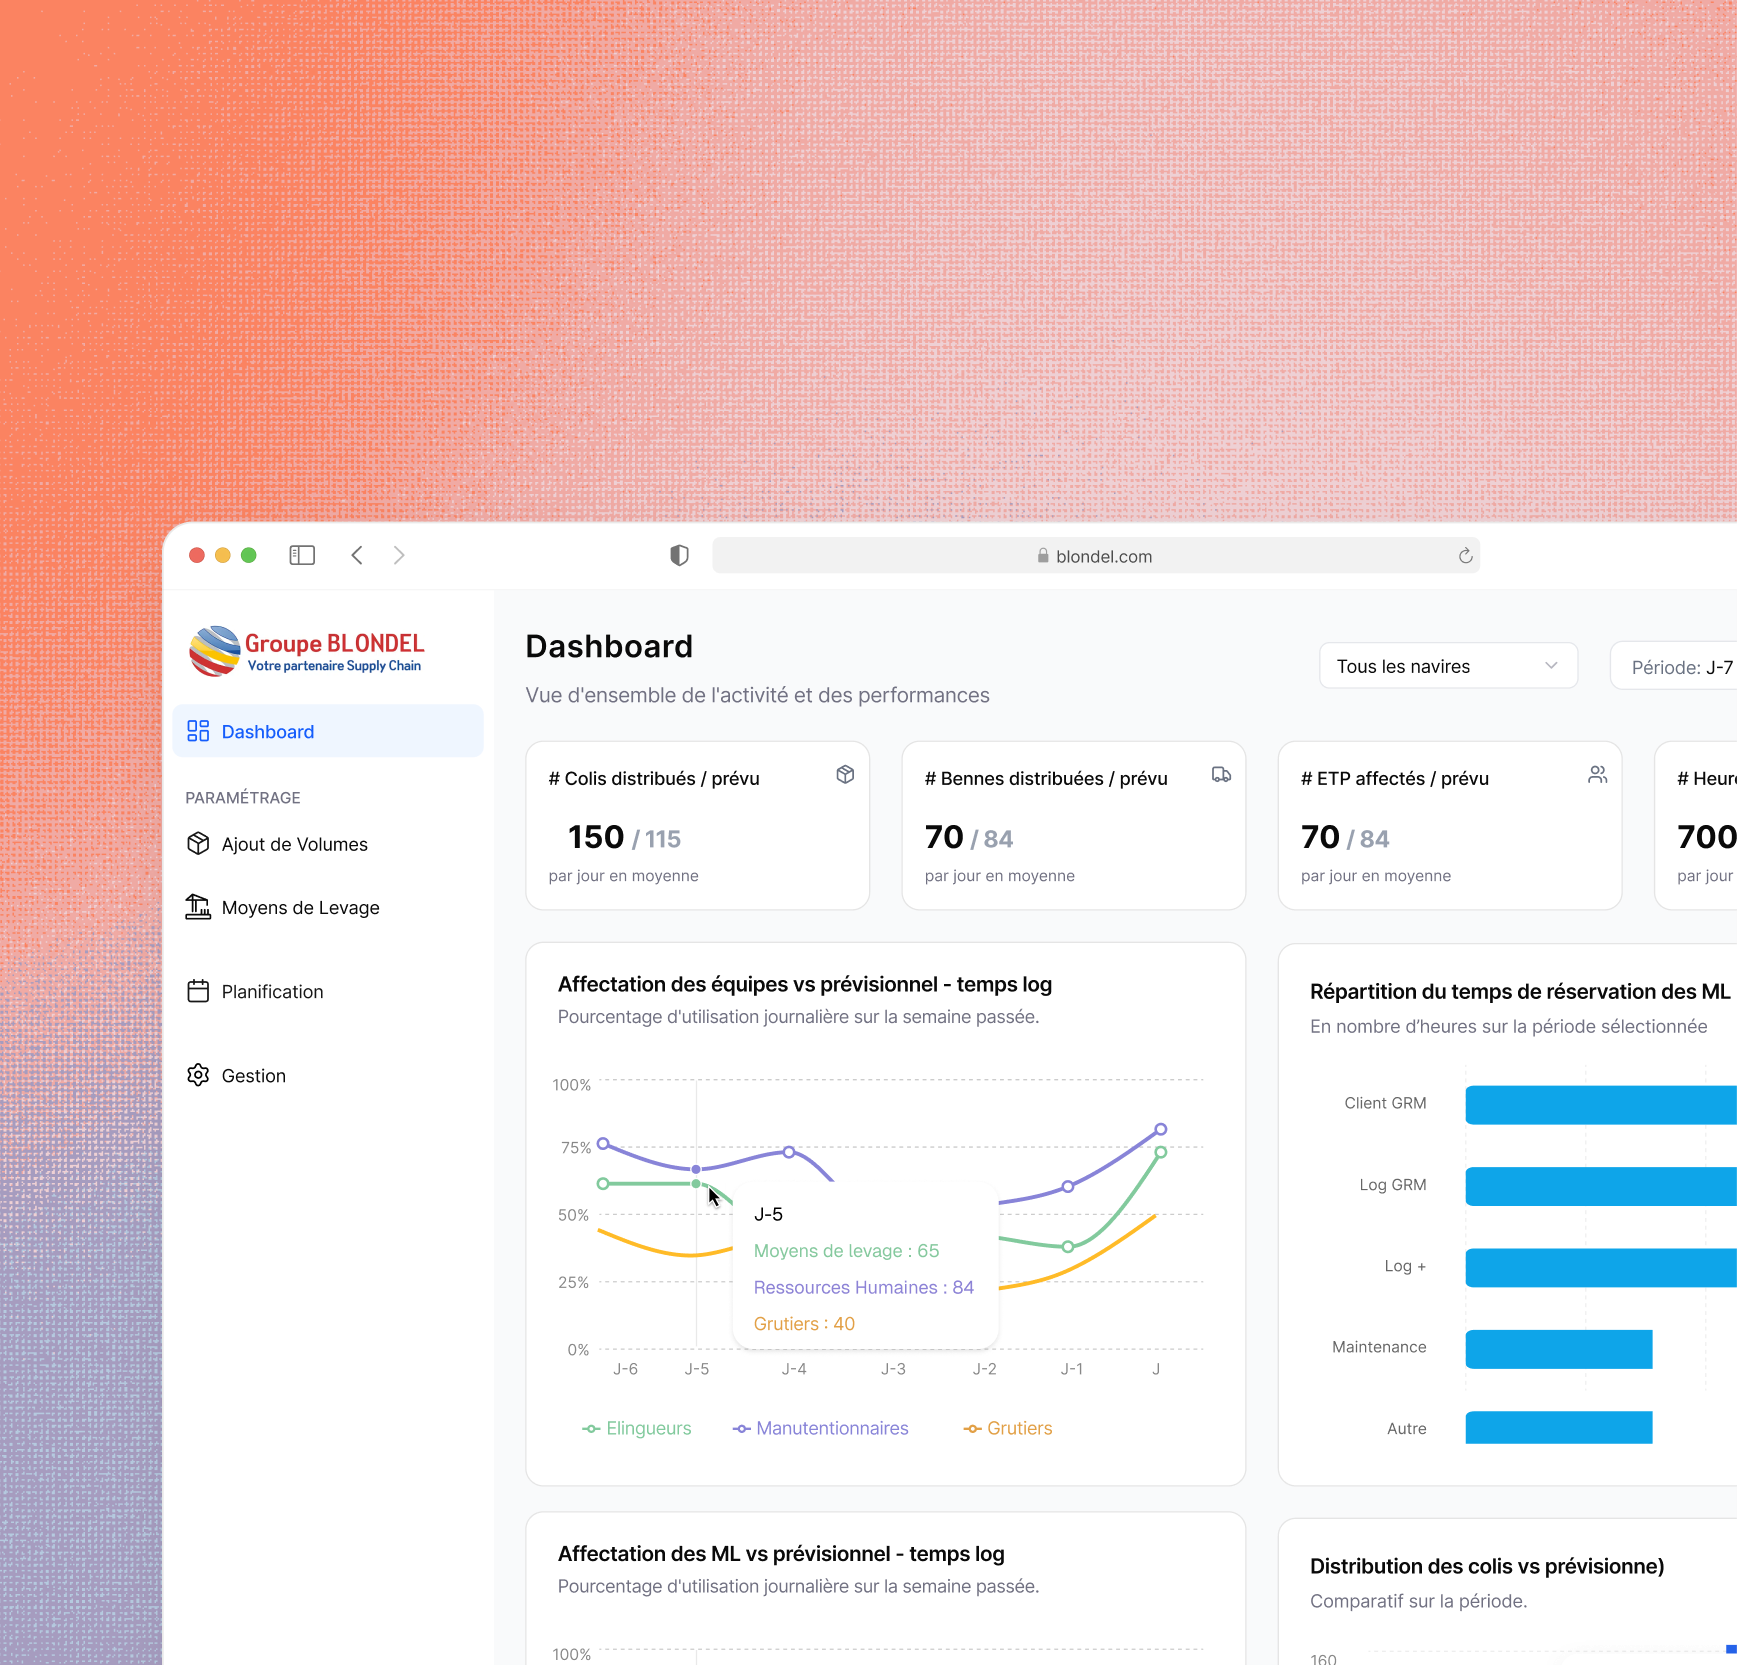1737x1665 pixels.
Task: Open the Période J-7 selector
Action: click(x=1674, y=666)
